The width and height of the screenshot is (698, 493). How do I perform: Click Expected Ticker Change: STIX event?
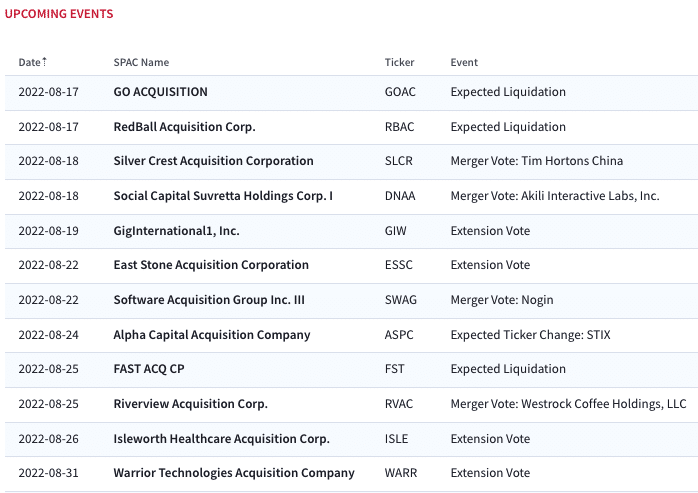point(530,335)
